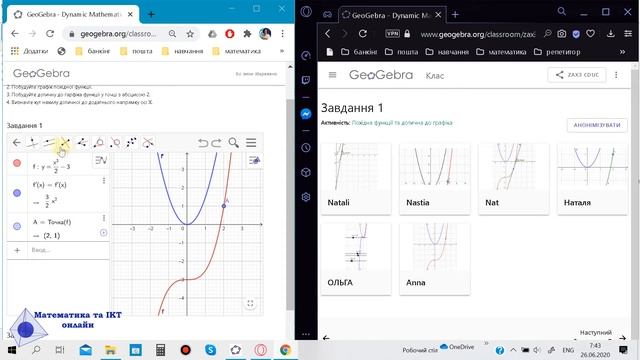Open Nastia's student thumbnail
This screenshot has width=640, height=360.
coord(435,178)
